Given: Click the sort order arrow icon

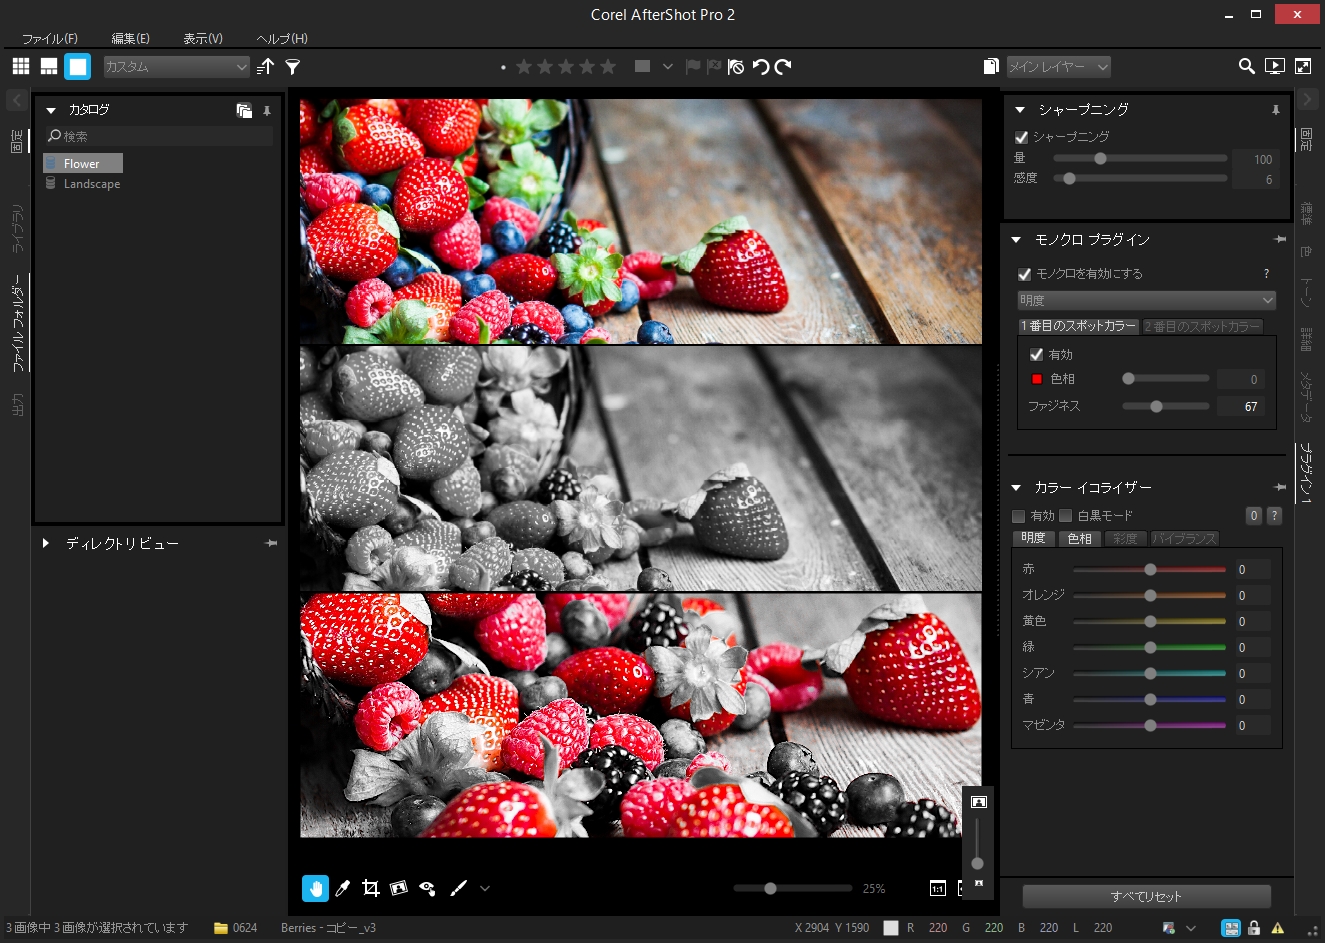Looking at the screenshot, I should (x=265, y=67).
